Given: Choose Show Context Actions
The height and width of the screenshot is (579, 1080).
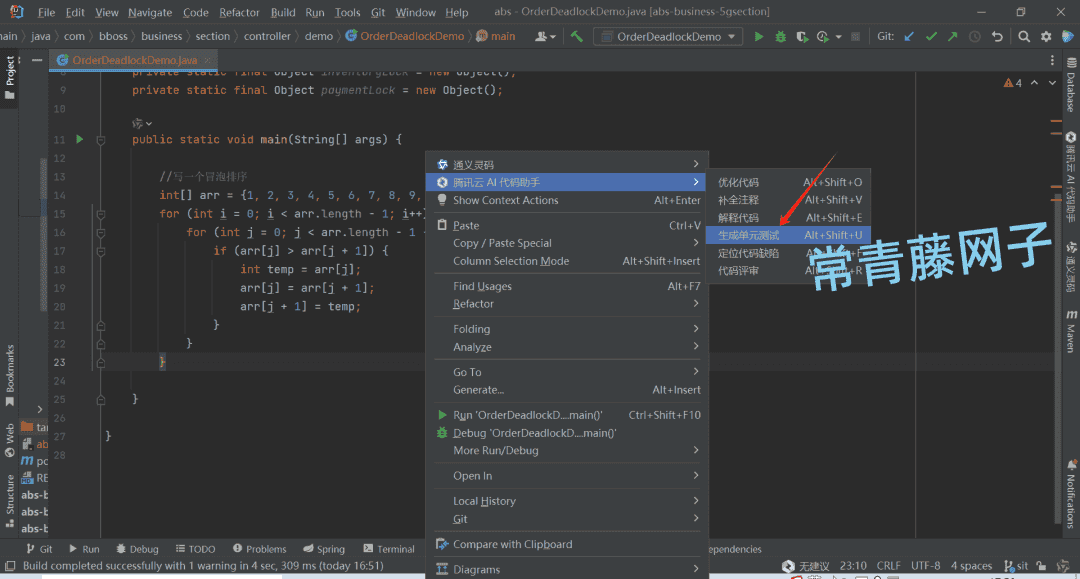Looking at the screenshot, I should [568, 200].
